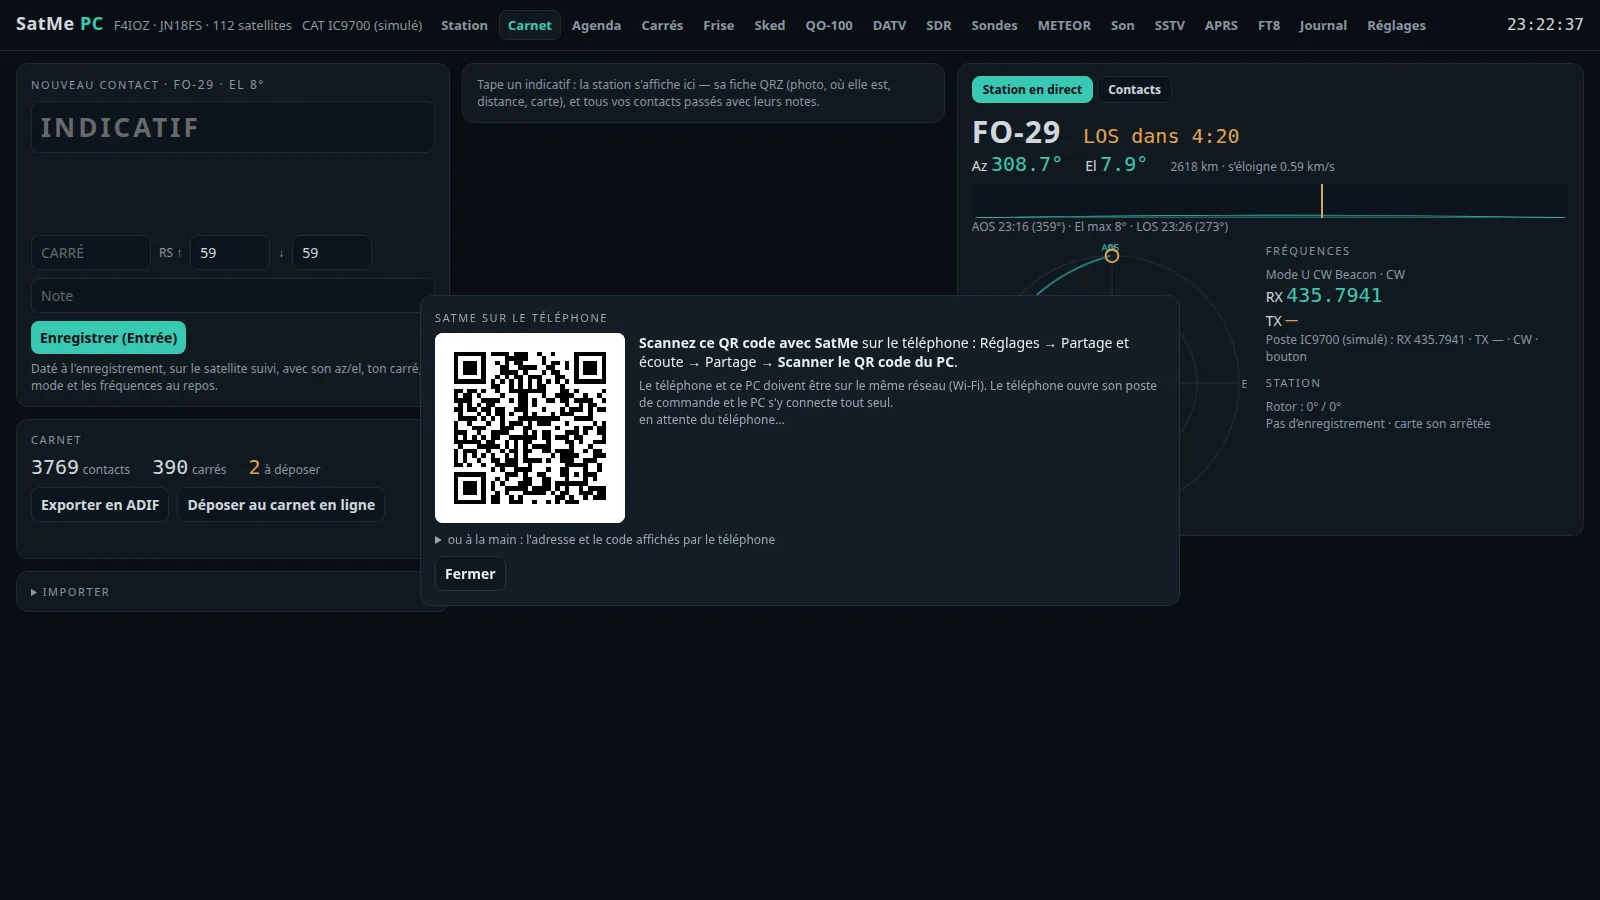Select the Station en direct toggle
The width and height of the screenshot is (1600, 900).
tap(1032, 89)
